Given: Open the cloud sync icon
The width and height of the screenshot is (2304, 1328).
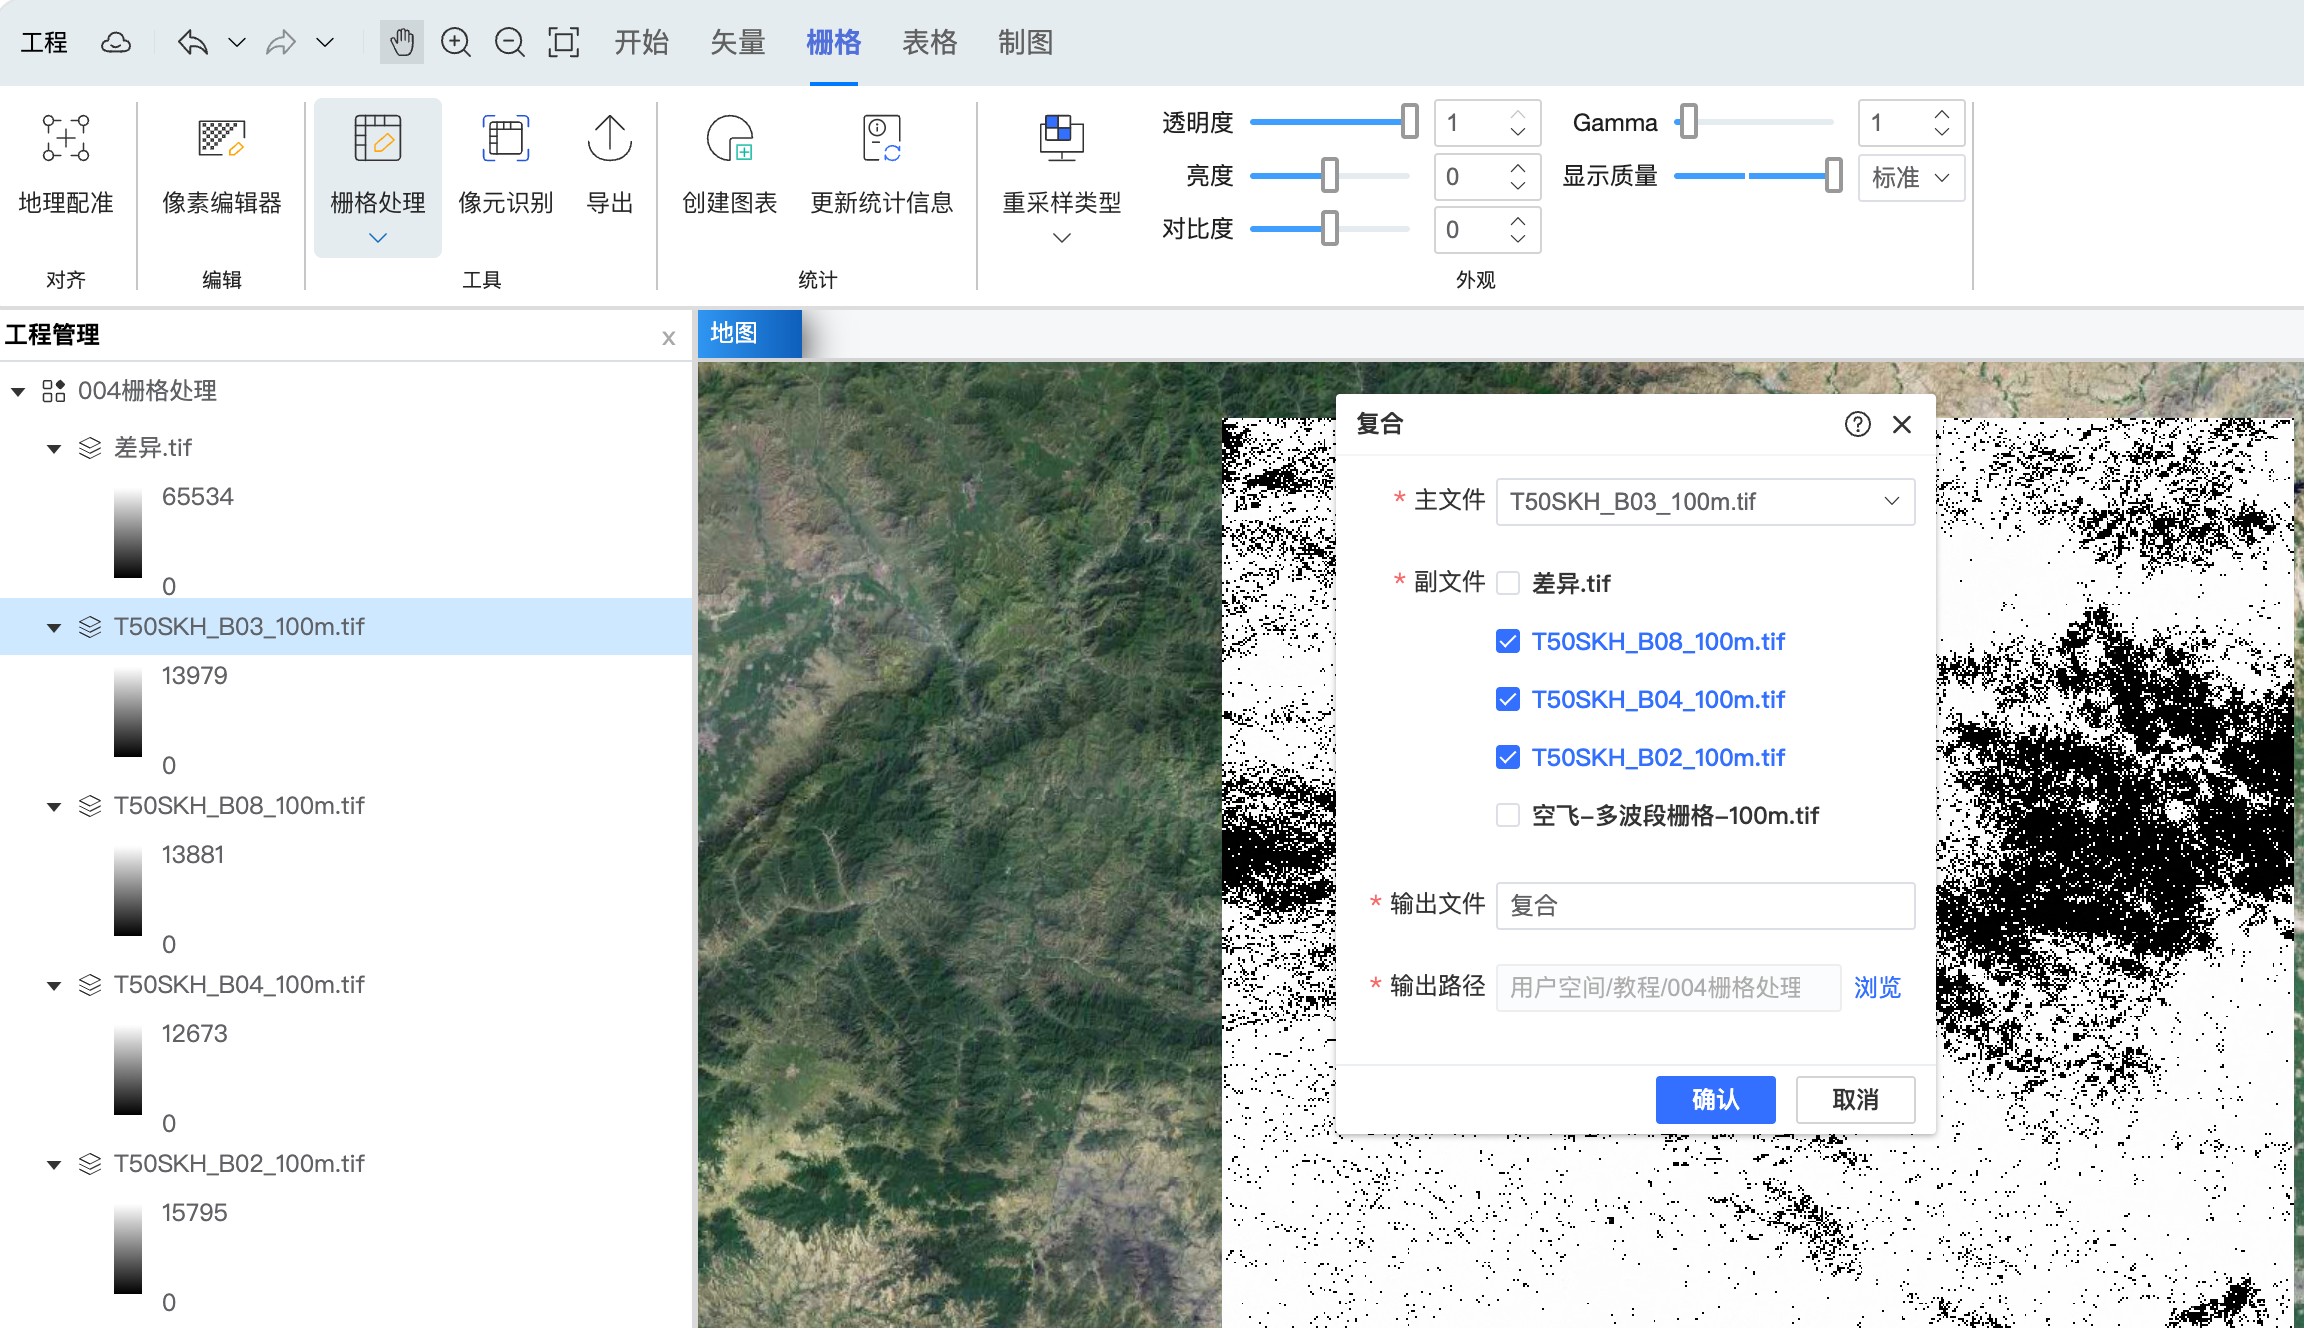Looking at the screenshot, I should point(116,42).
